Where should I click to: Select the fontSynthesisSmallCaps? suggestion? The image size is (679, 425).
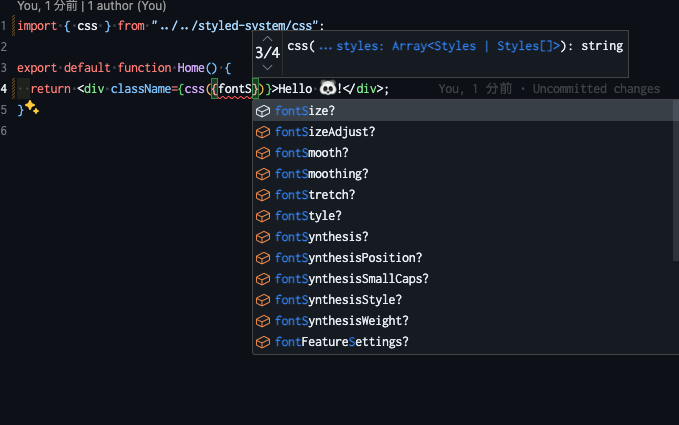click(463, 279)
